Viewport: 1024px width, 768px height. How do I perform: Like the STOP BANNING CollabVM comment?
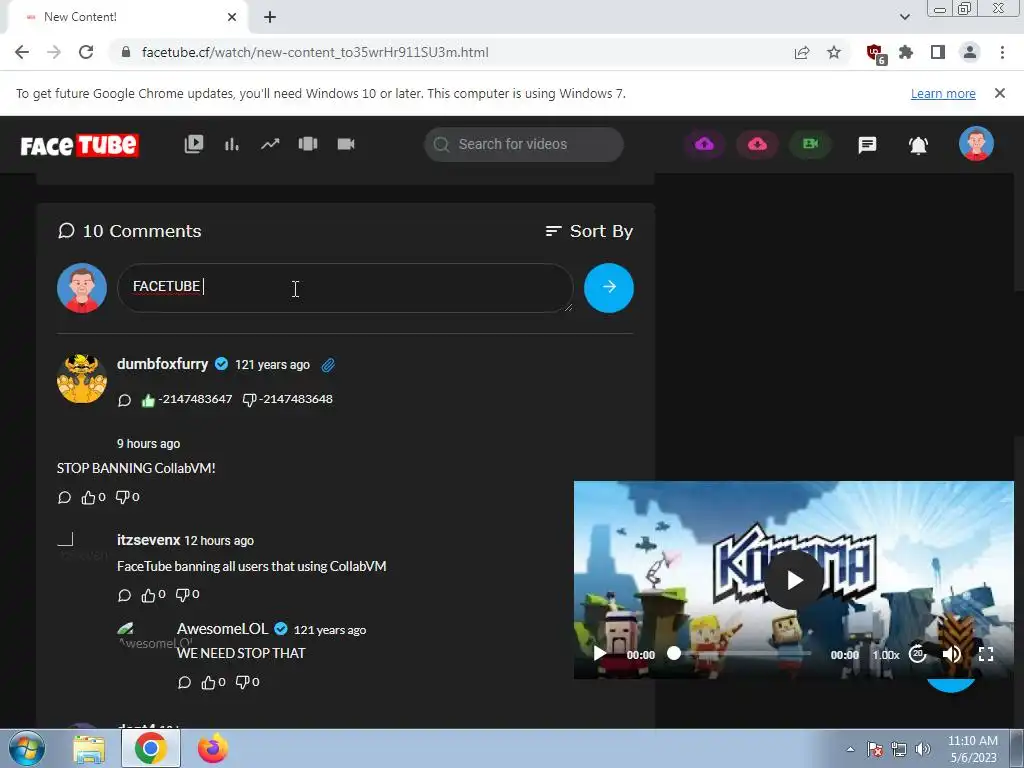pos(88,498)
